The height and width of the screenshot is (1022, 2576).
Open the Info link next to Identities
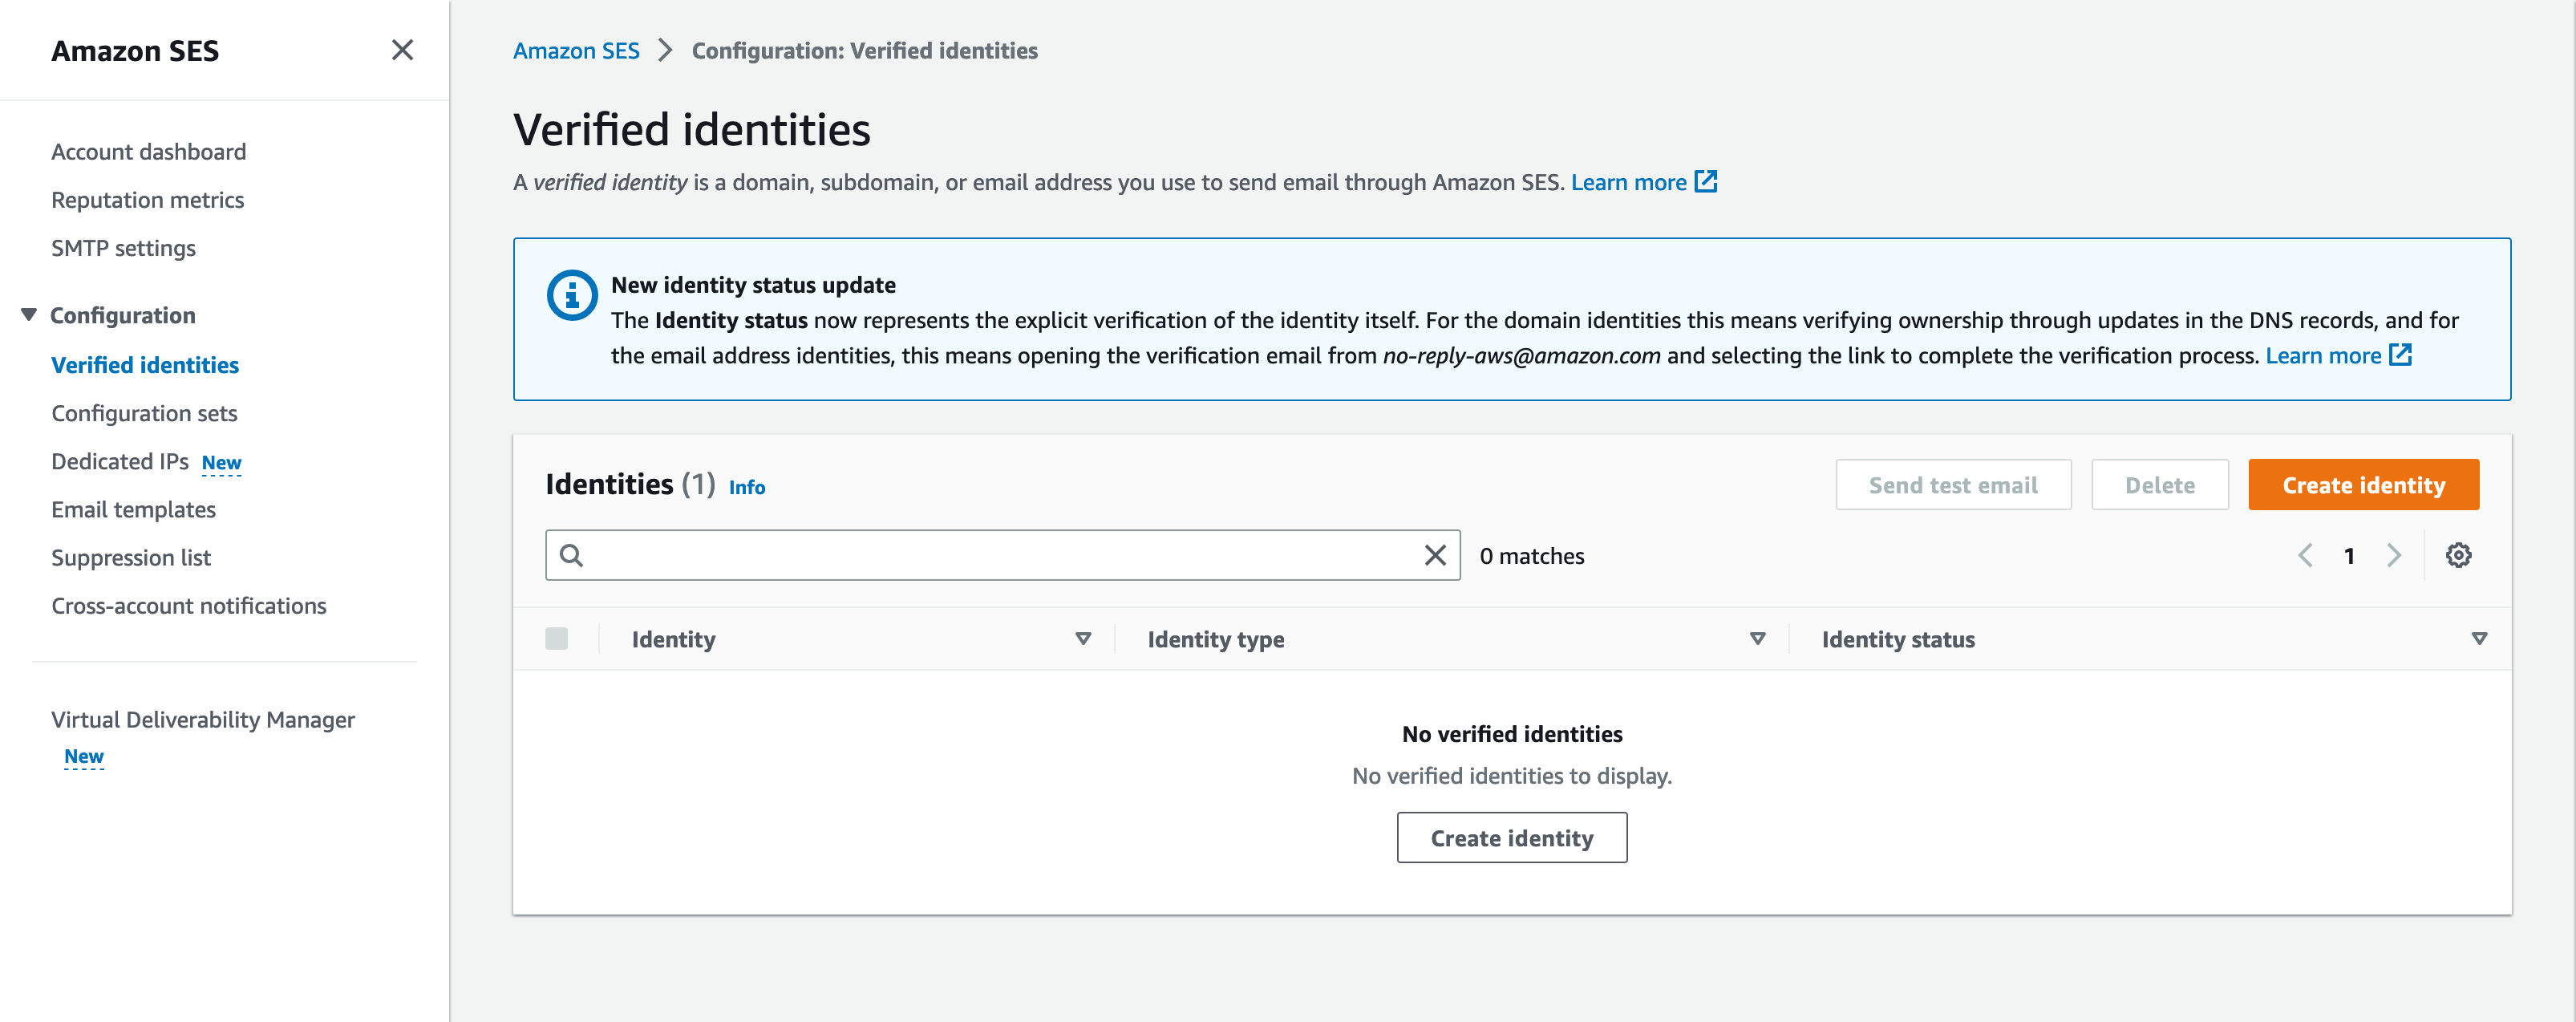click(x=746, y=487)
